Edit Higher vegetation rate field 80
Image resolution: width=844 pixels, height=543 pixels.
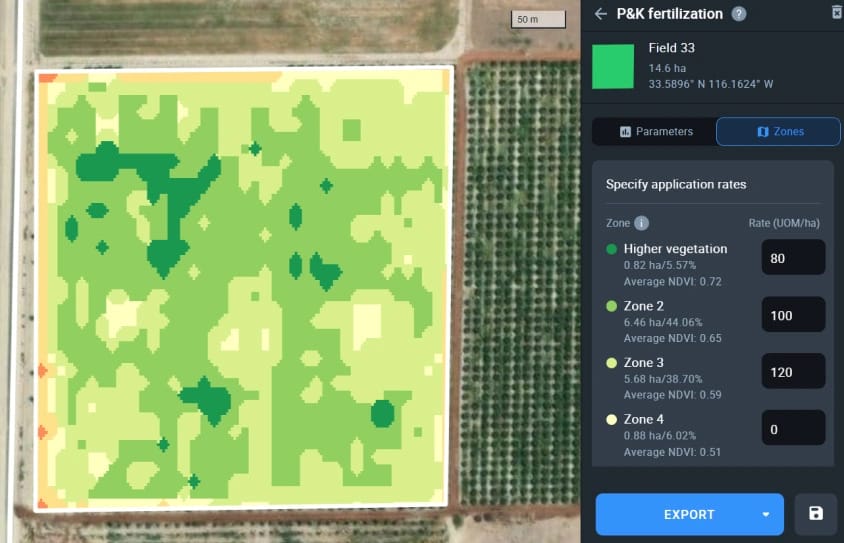pyautogui.click(x=793, y=257)
